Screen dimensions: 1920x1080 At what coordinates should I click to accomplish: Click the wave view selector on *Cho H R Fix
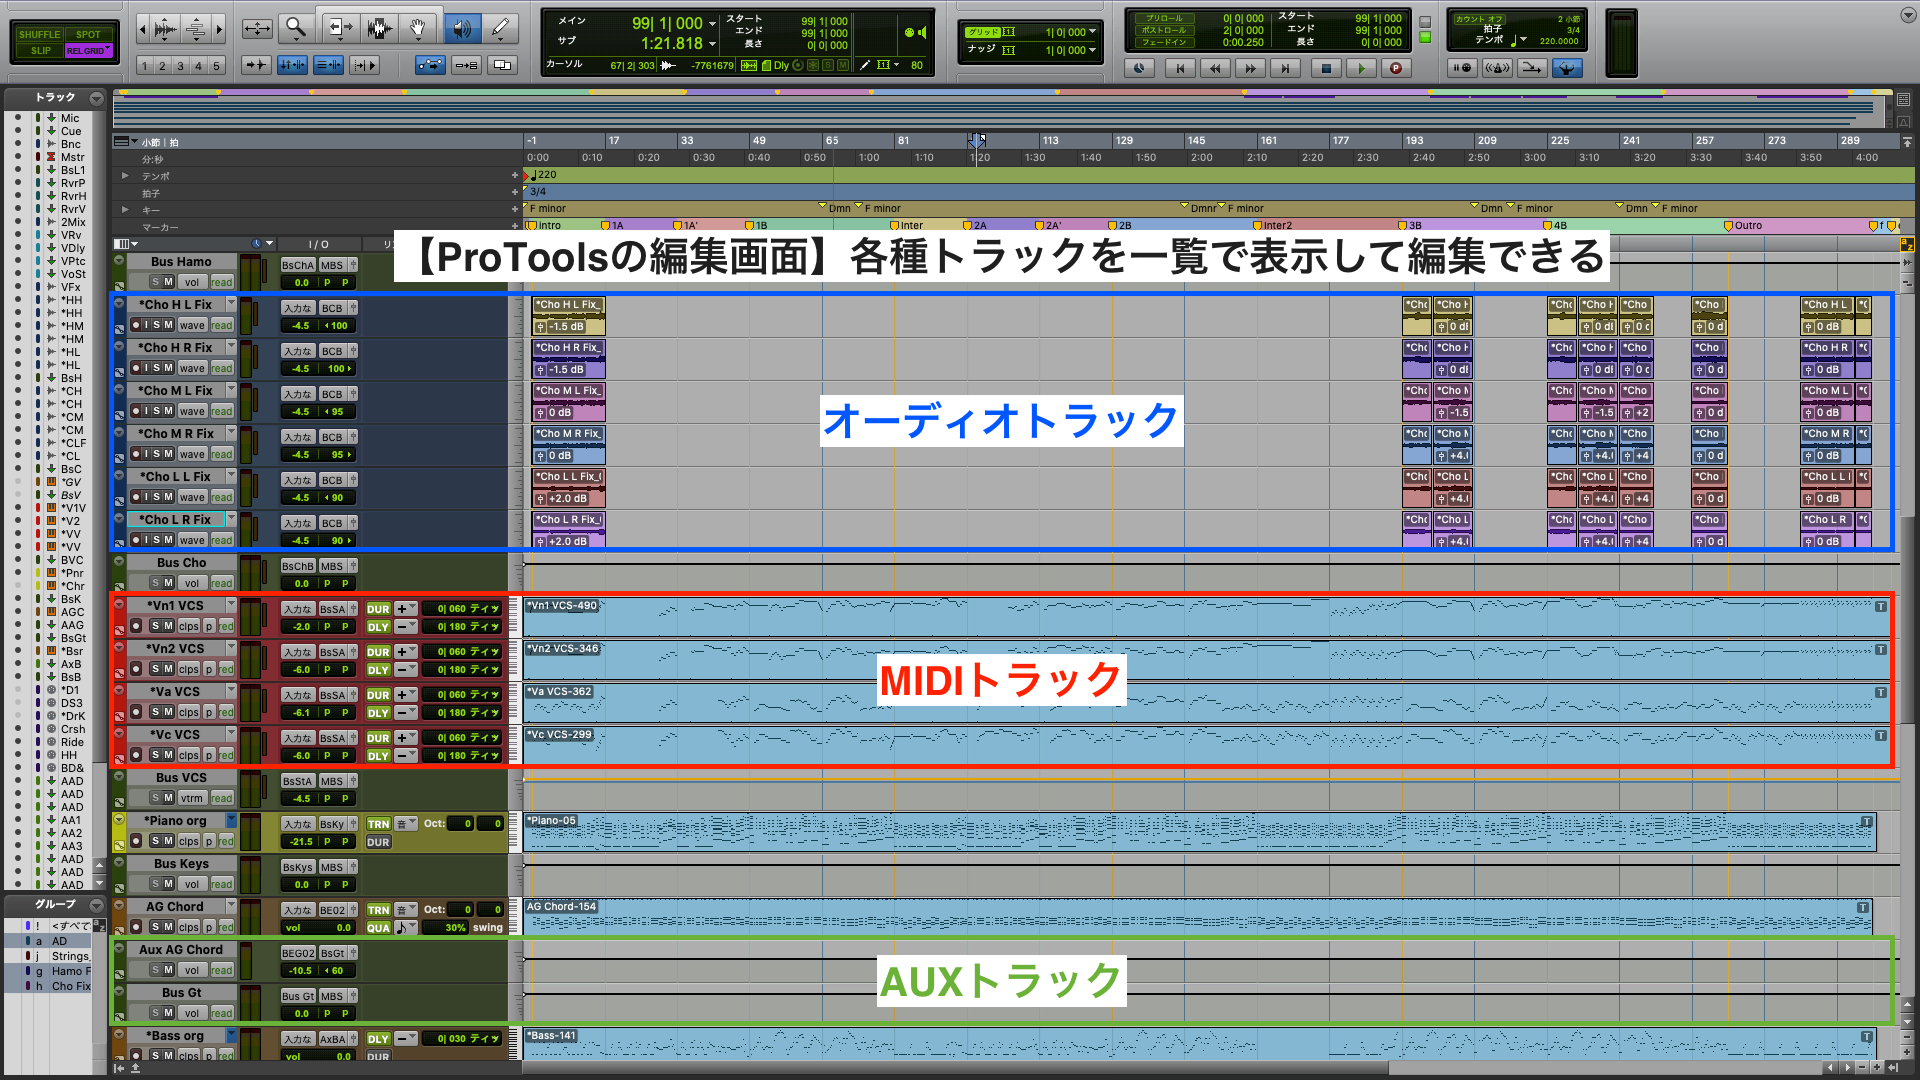pos(192,368)
